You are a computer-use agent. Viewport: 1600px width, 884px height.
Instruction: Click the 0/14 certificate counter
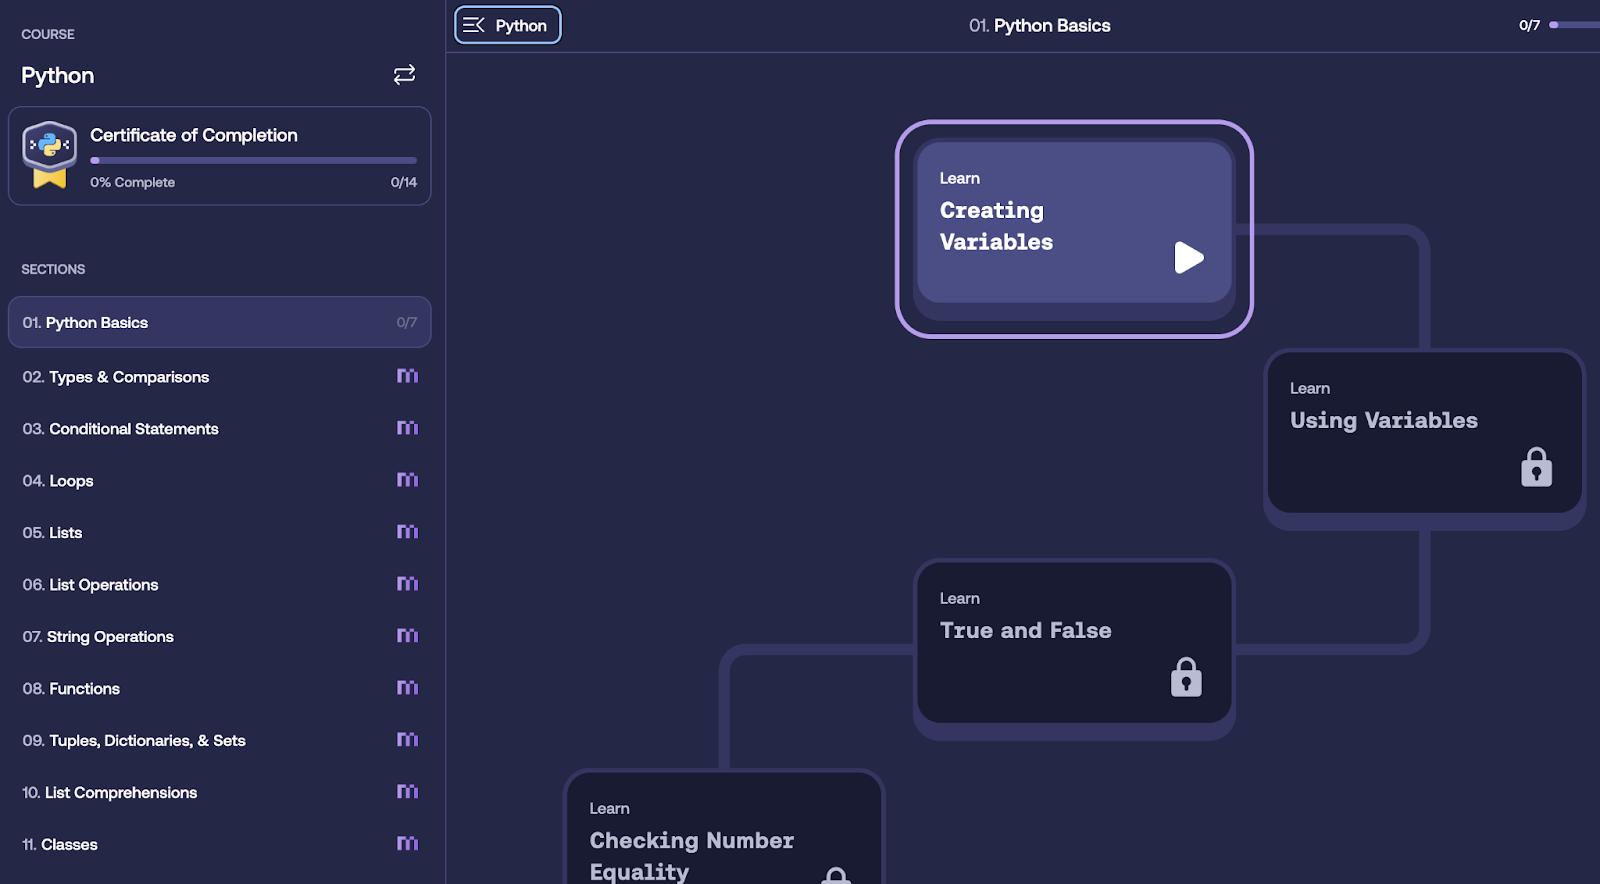404,182
